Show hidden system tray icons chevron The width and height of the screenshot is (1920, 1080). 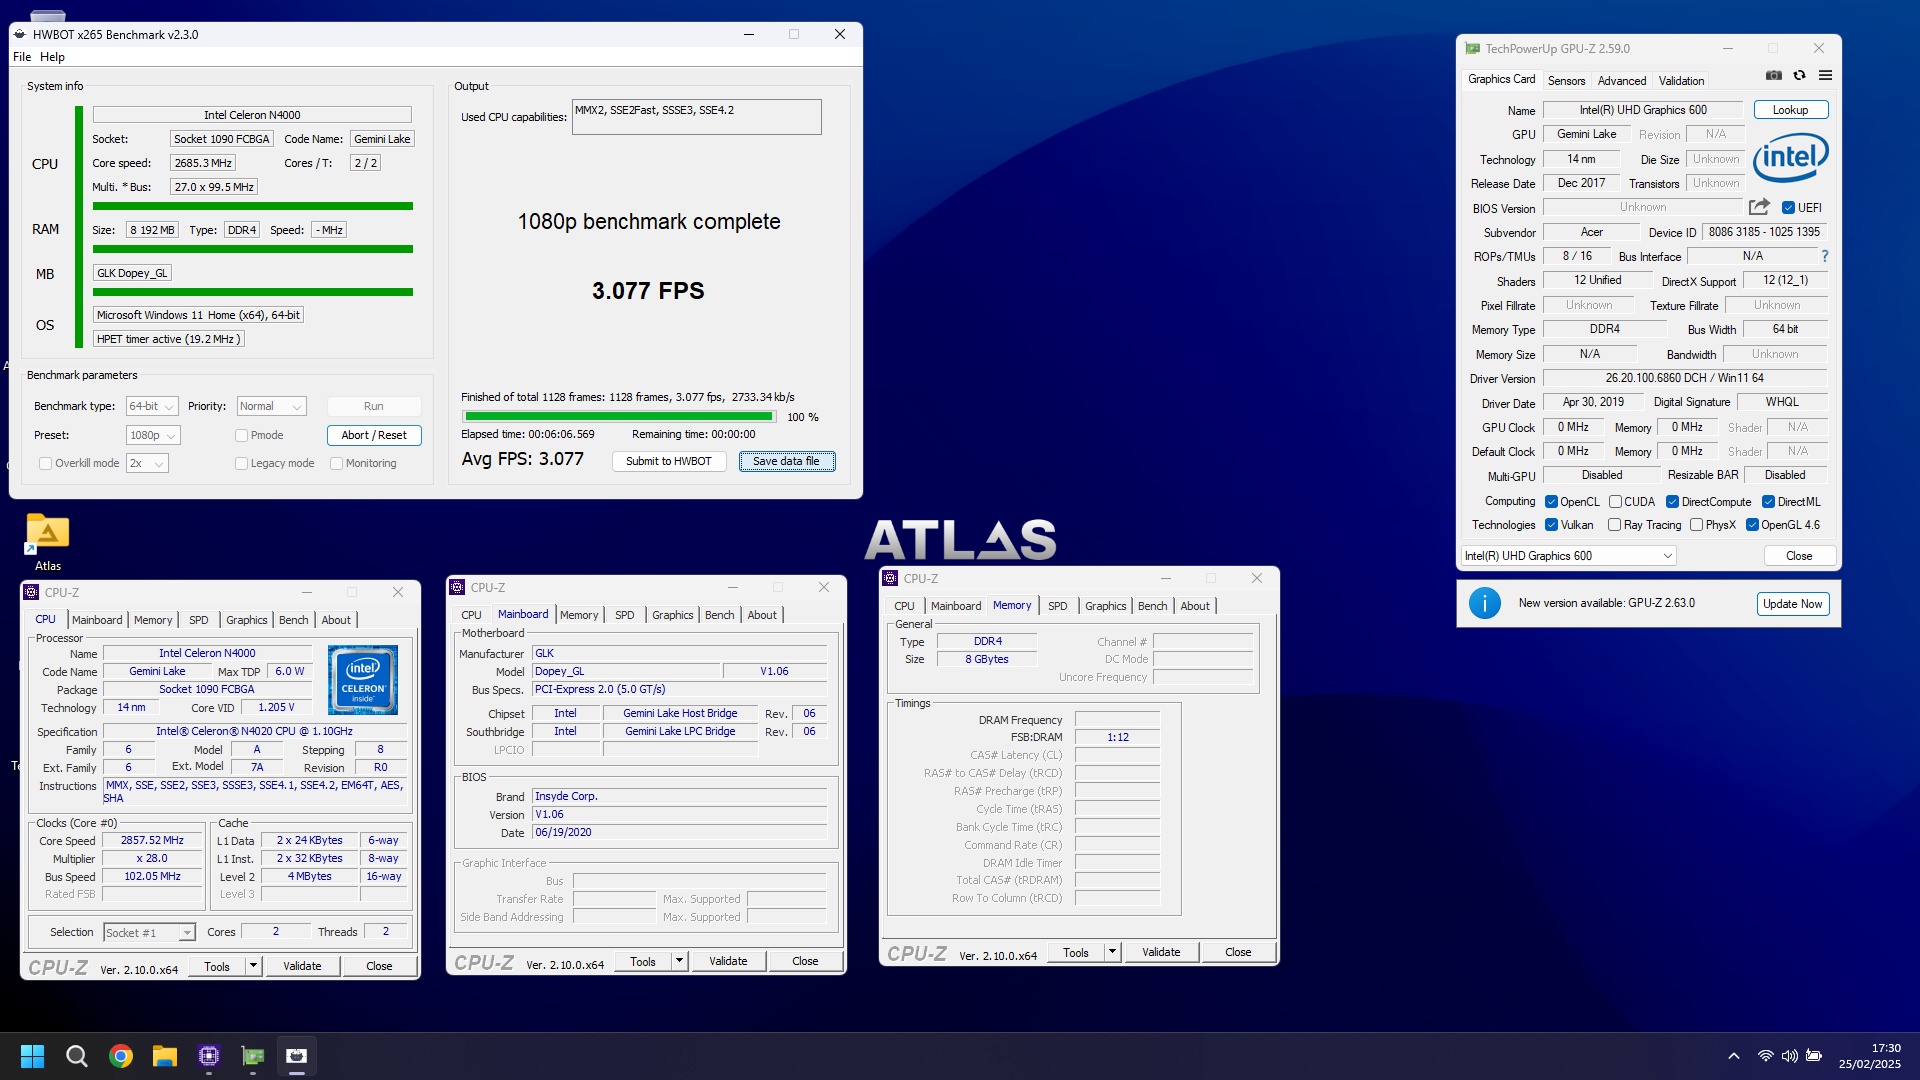coord(1734,1056)
